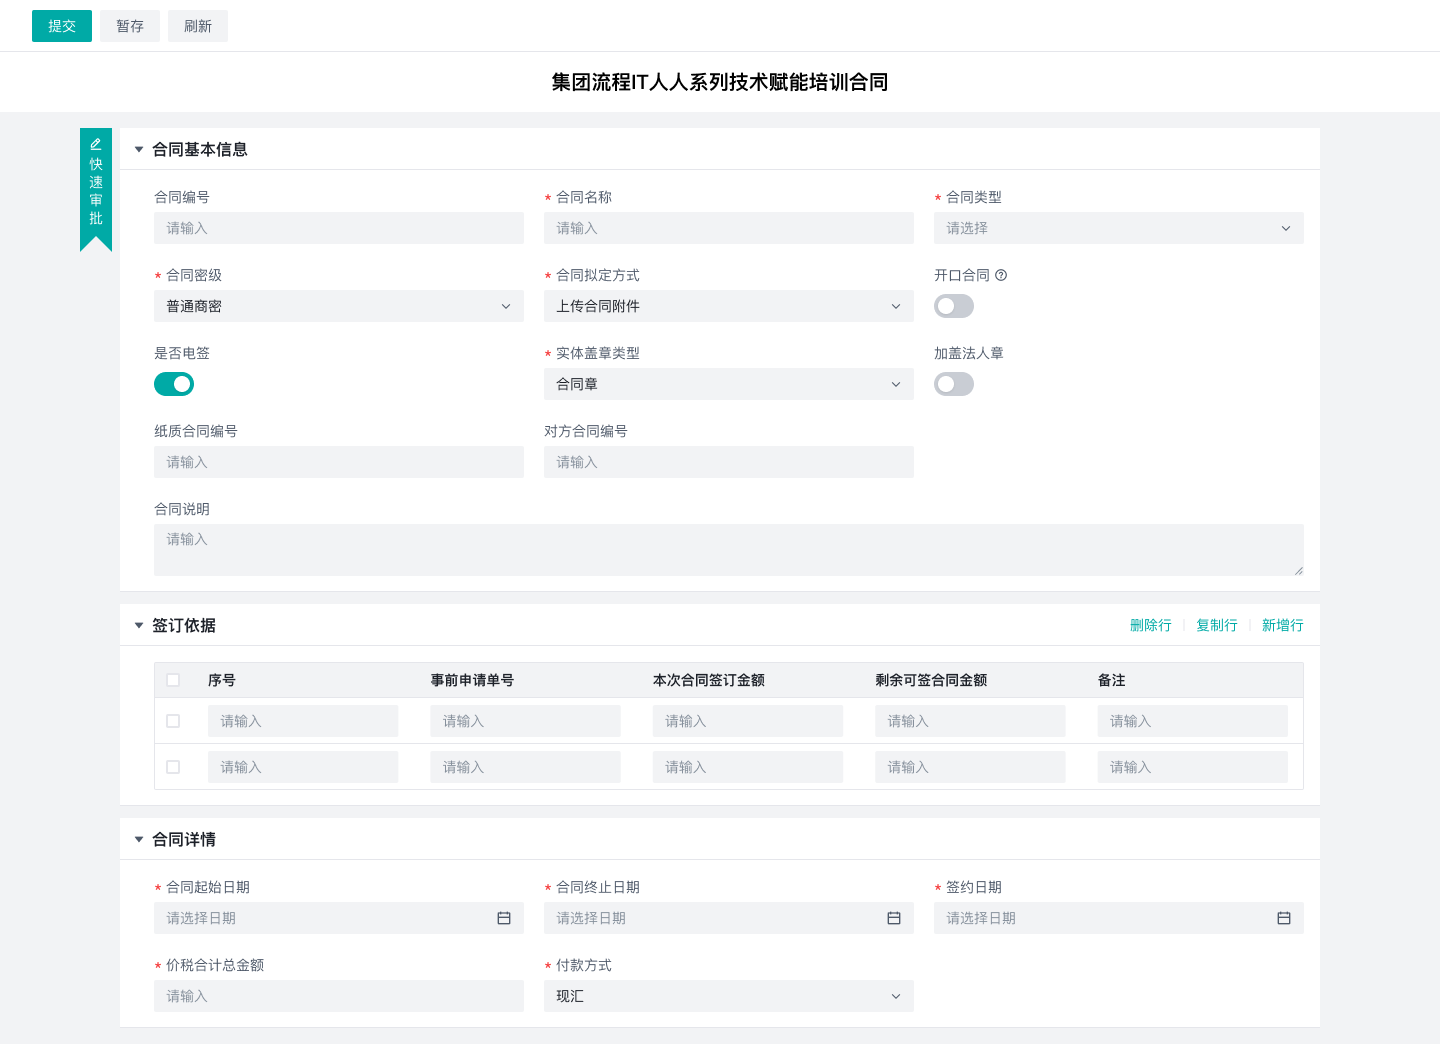Screen dimensions: 1440x1044
Task: Open calendar icon for 合同终止日期
Action: point(894,918)
